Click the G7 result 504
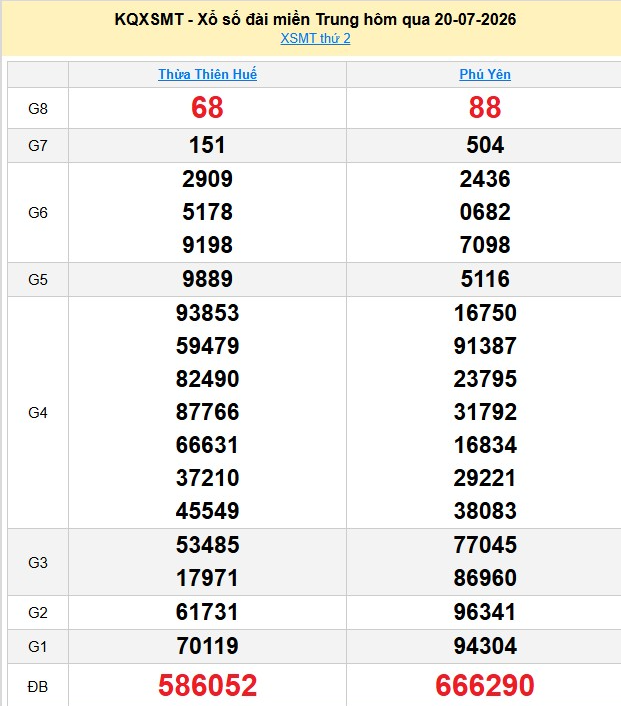Viewport: 621px width, 706px height. pos(485,145)
